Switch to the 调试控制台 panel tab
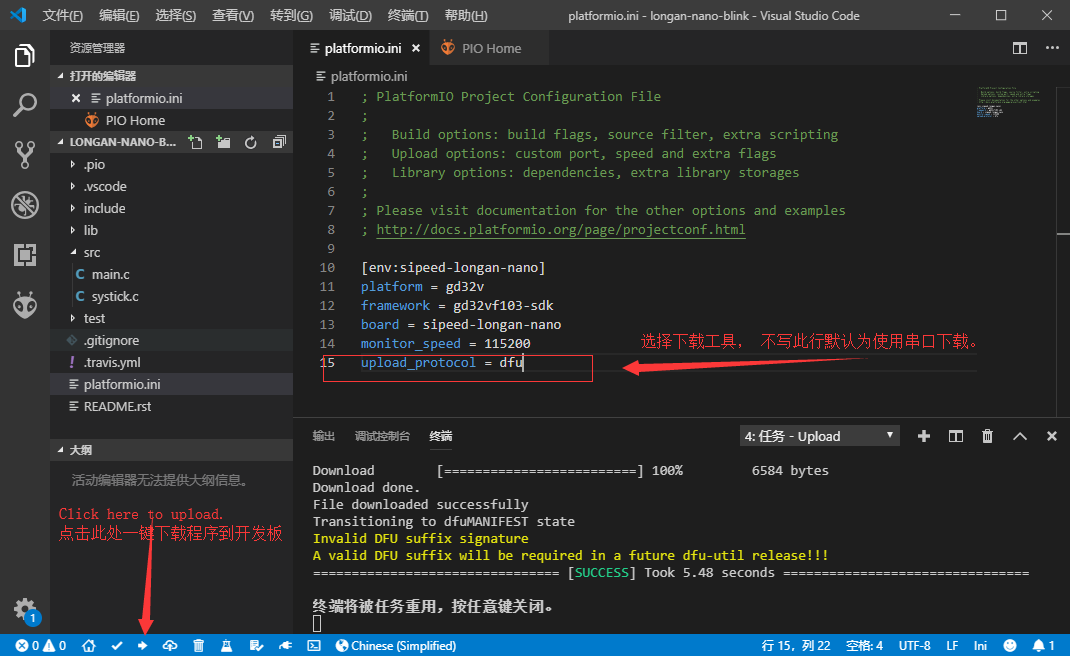 coord(382,436)
